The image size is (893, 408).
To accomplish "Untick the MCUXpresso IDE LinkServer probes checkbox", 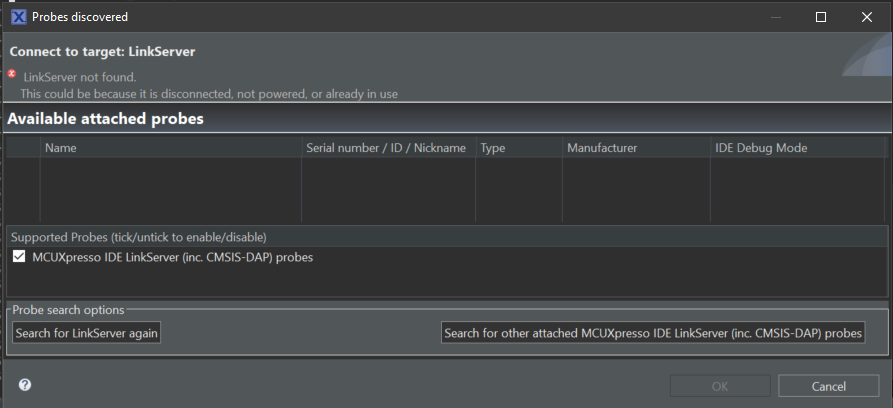I will [x=19, y=257].
